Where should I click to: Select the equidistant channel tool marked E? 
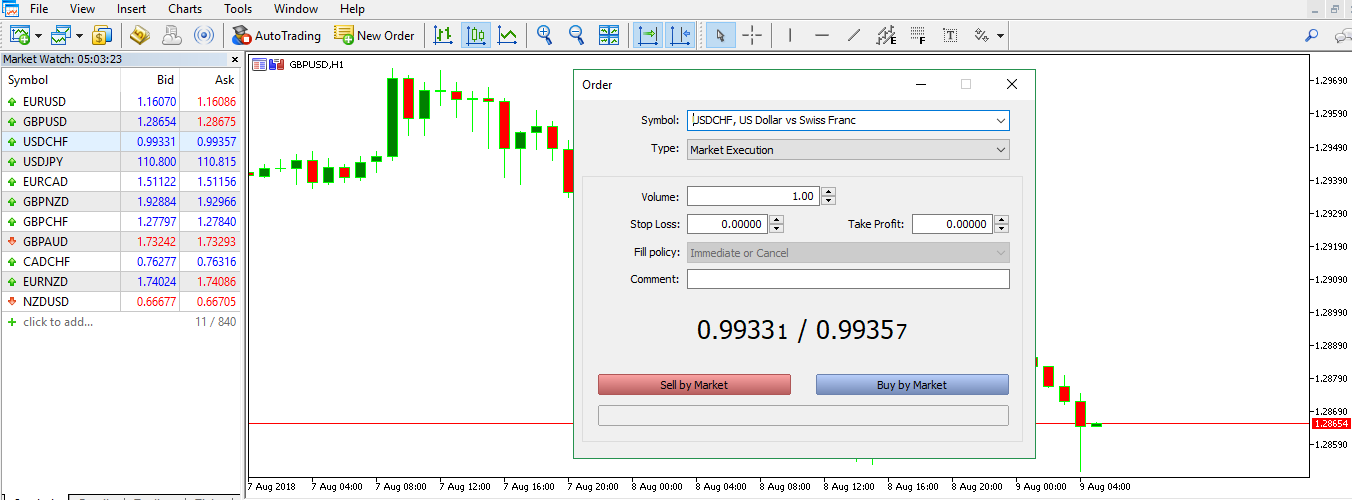click(x=886, y=35)
